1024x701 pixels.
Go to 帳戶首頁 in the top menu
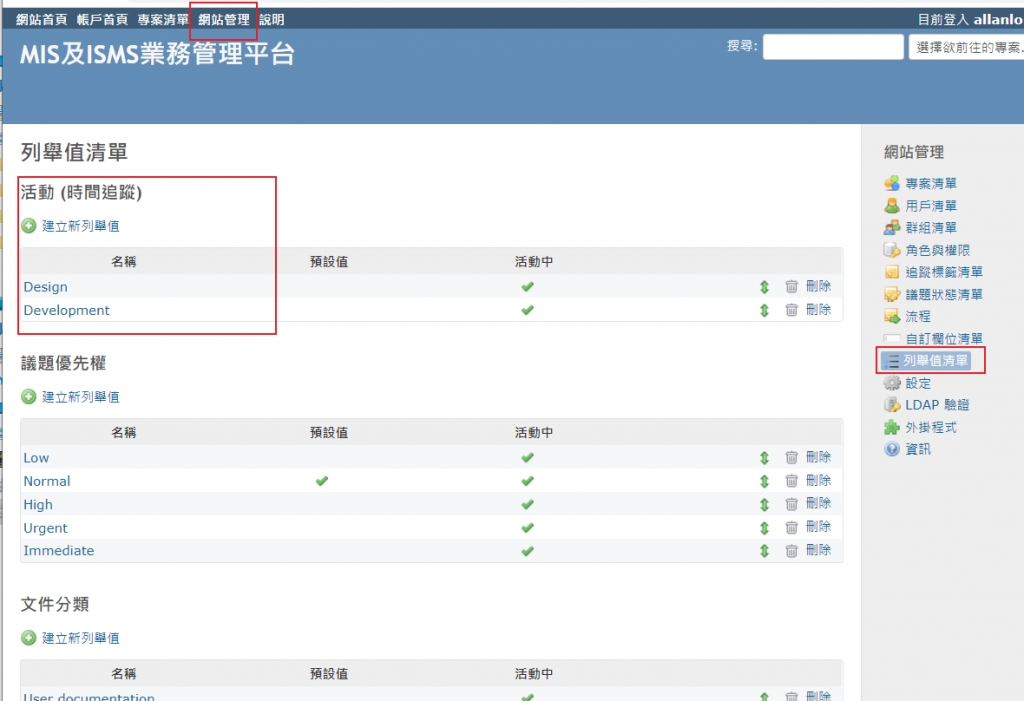102,20
